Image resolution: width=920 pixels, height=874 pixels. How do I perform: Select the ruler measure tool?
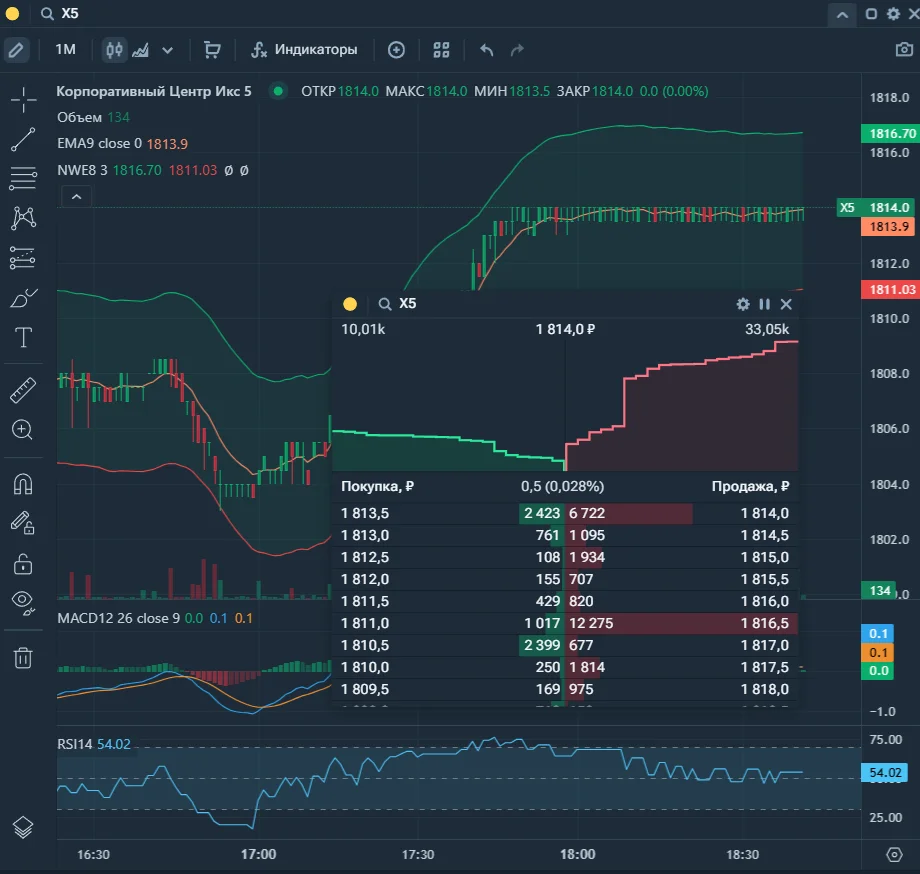point(23,390)
